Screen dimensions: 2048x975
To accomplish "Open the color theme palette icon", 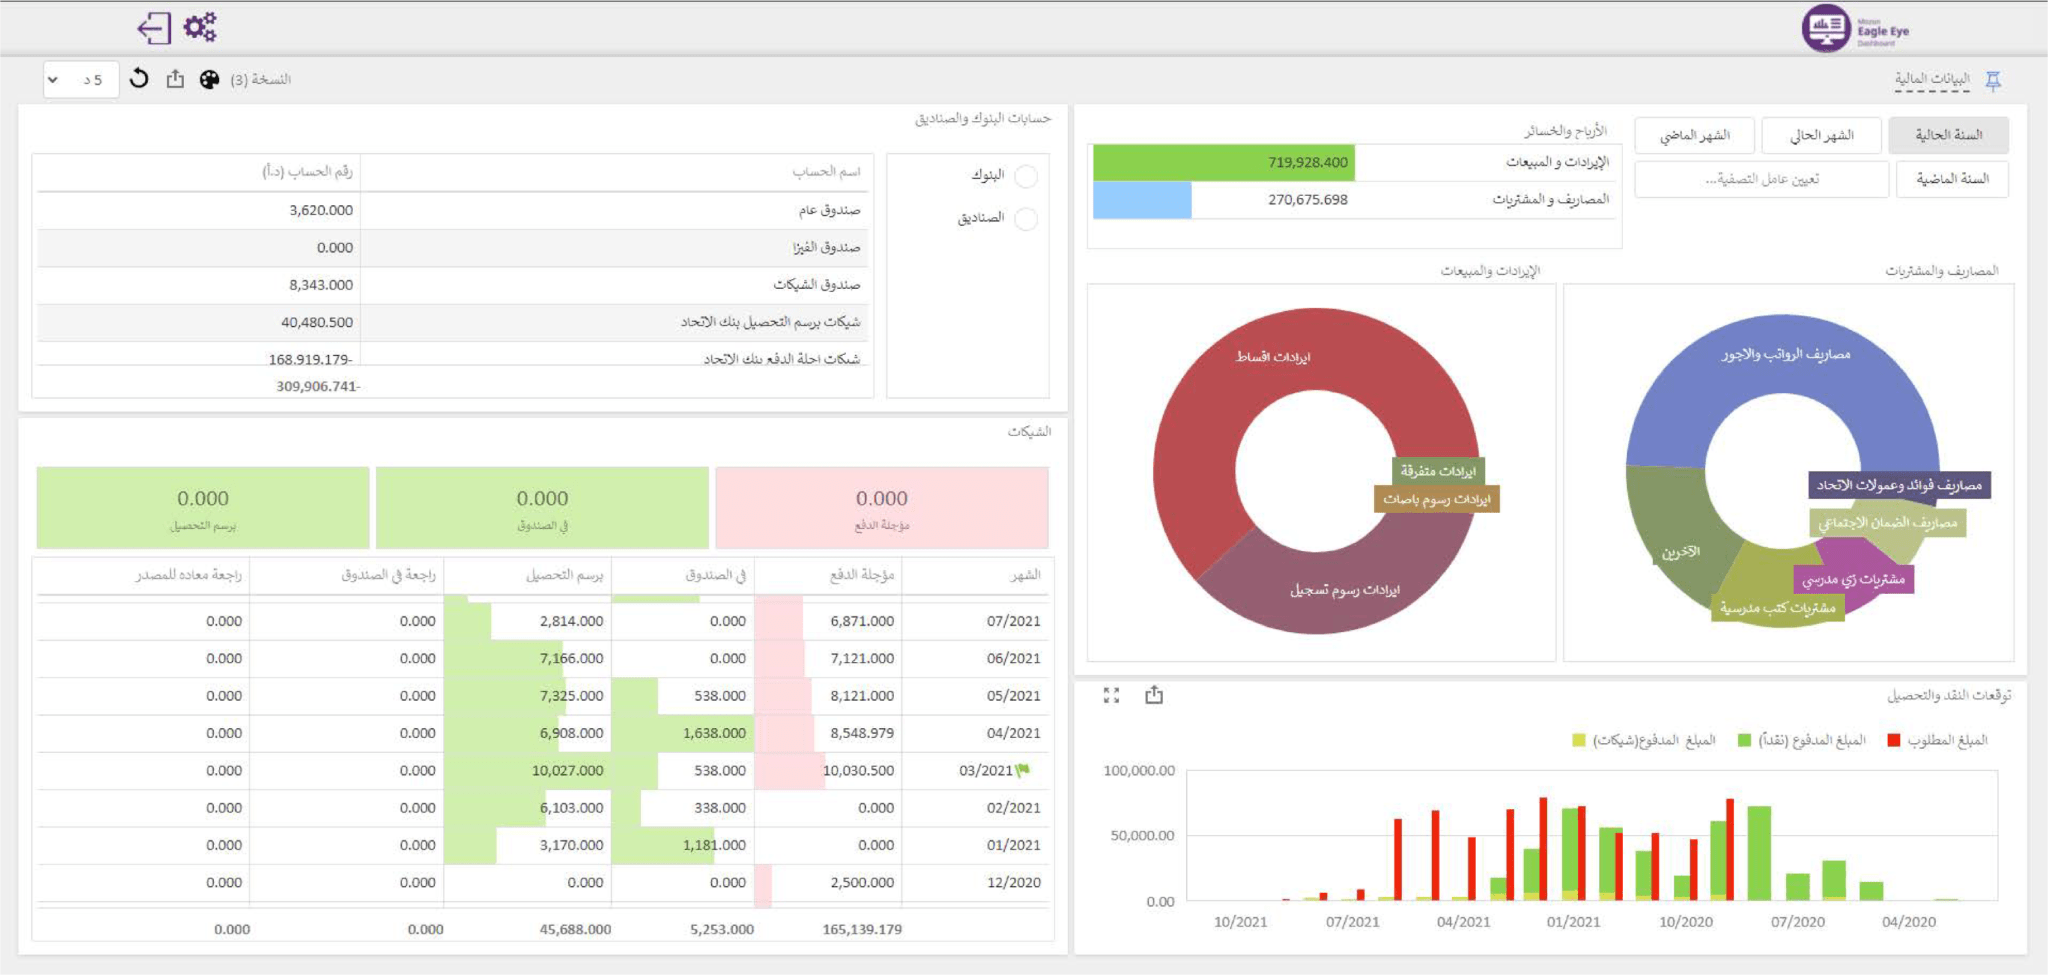I will tap(209, 80).
